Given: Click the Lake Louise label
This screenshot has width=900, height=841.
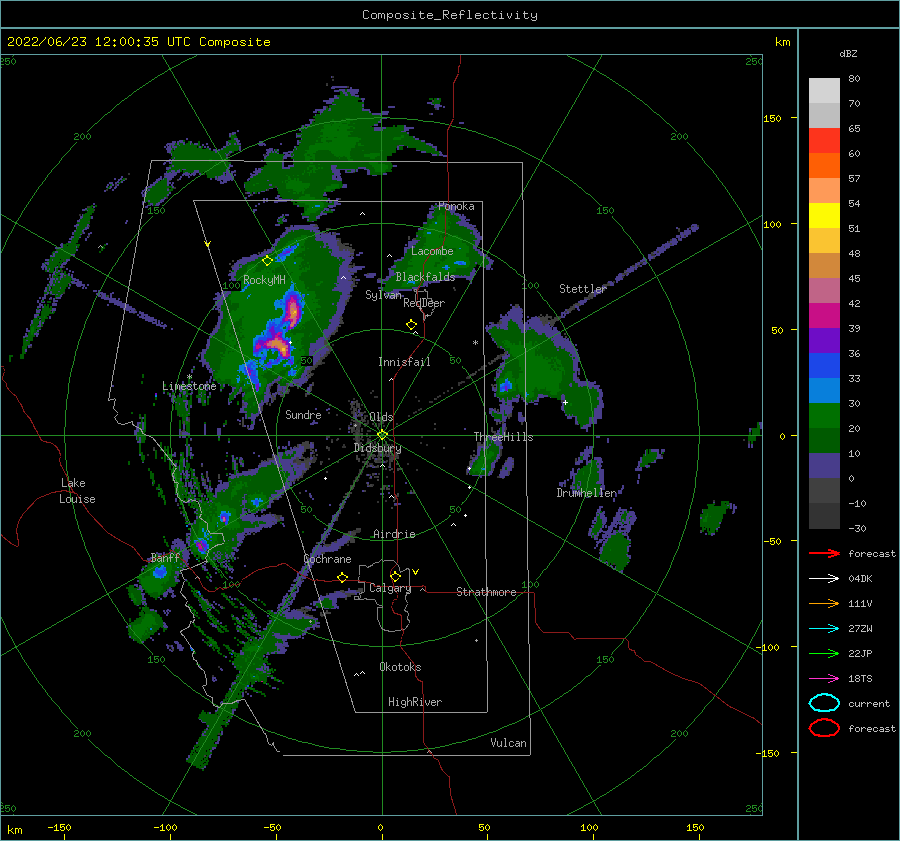Looking at the screenshot, I should click(77, 491).
